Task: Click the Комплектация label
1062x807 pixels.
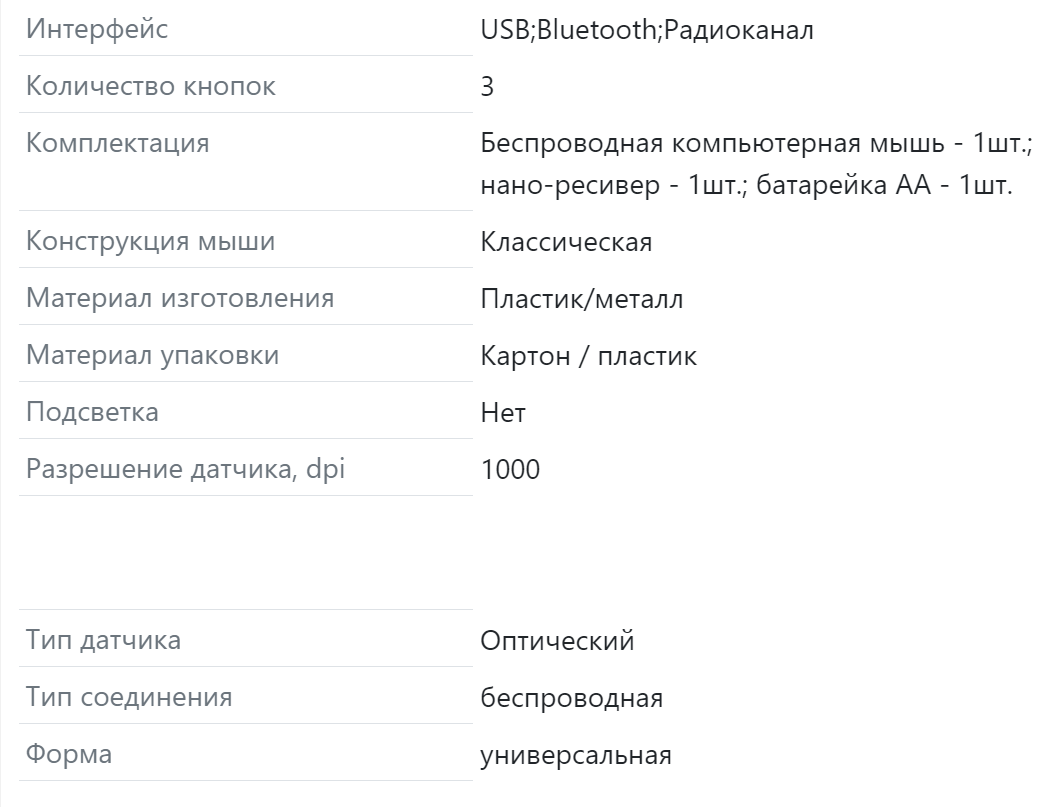Action: click(x=117, y=144)
